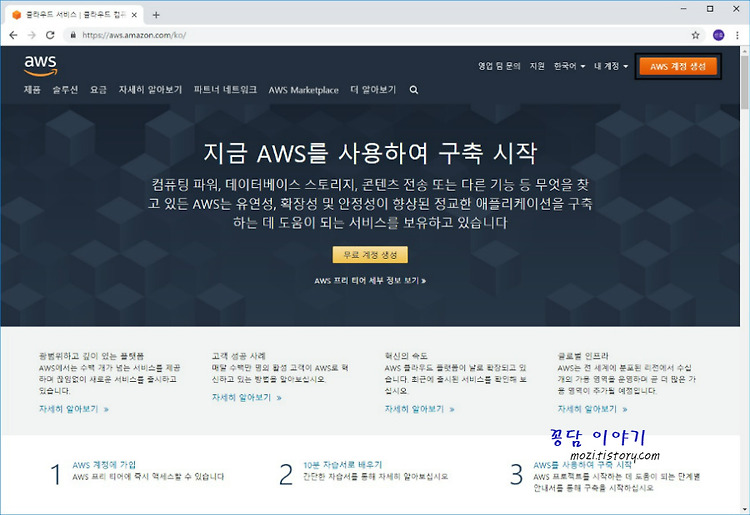750x515 pixels.
Task: Click AWS 프리 티어 세부 정보 보기 link
Action: coord(370,281)
